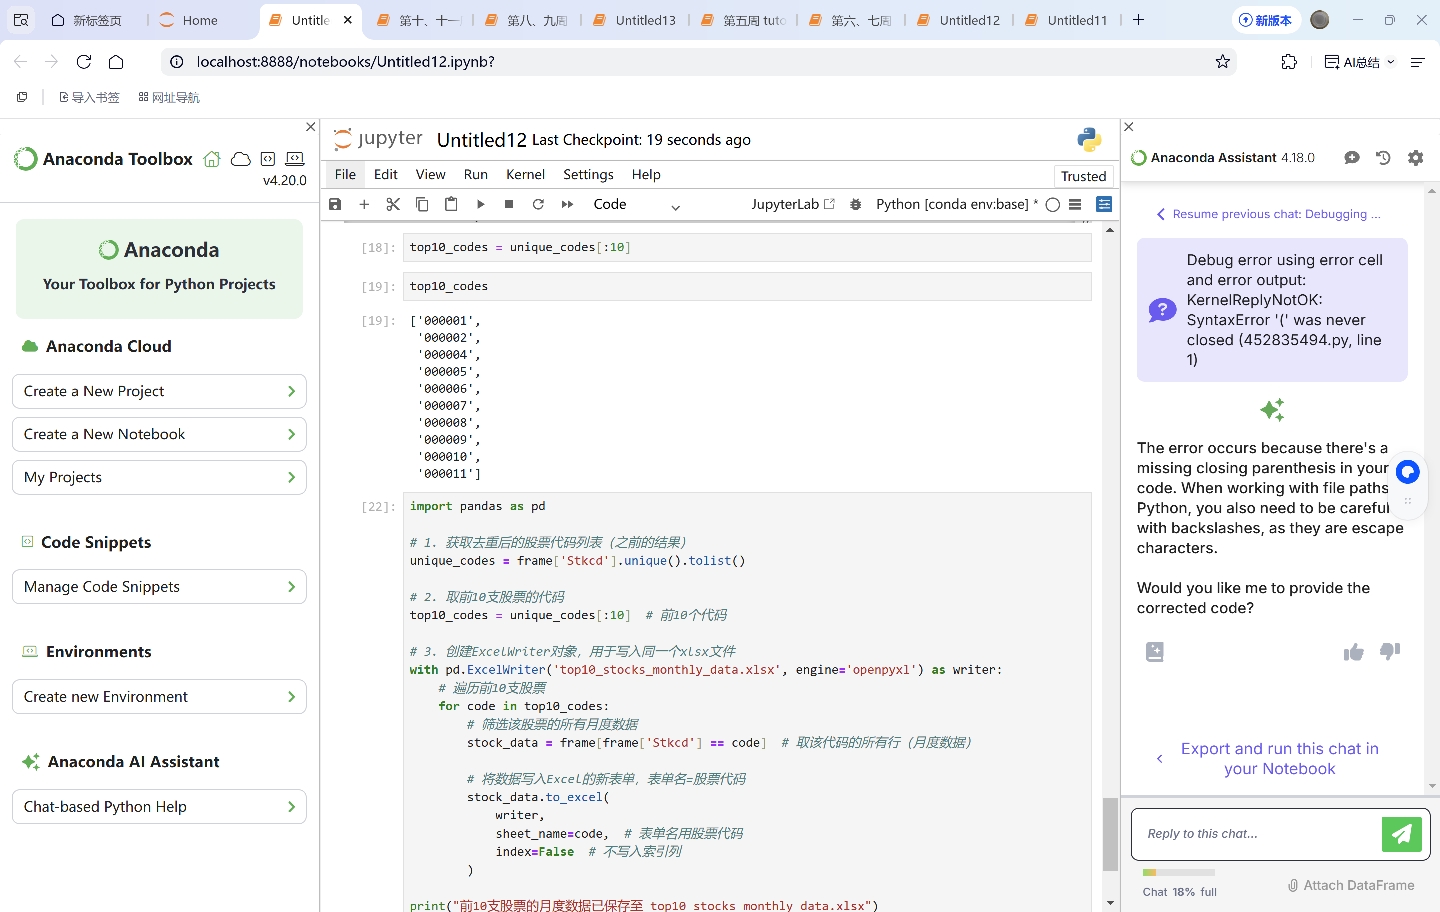Give a thumbs up to the assistant reply
1440x912 pixels.
tap(1353, 652)
